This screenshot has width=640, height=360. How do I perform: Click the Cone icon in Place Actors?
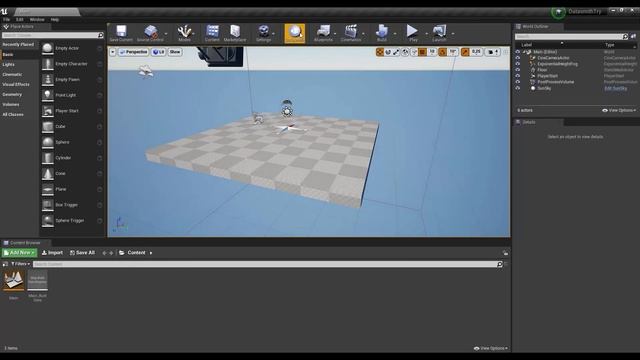click(x=48, y=173)
